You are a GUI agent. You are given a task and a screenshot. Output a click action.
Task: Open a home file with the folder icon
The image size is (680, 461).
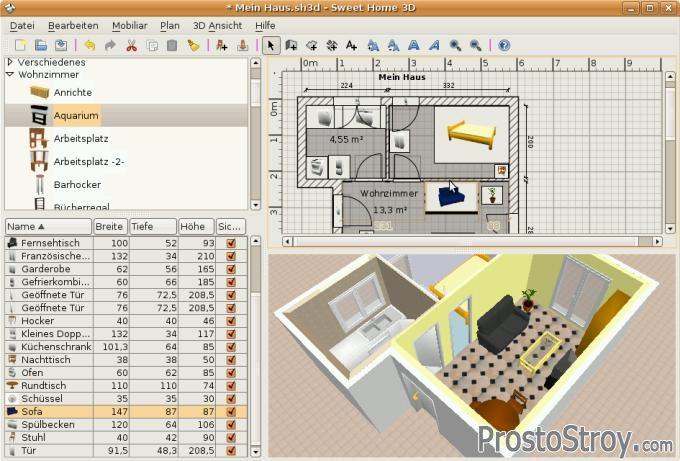click(x=40, y=45)
